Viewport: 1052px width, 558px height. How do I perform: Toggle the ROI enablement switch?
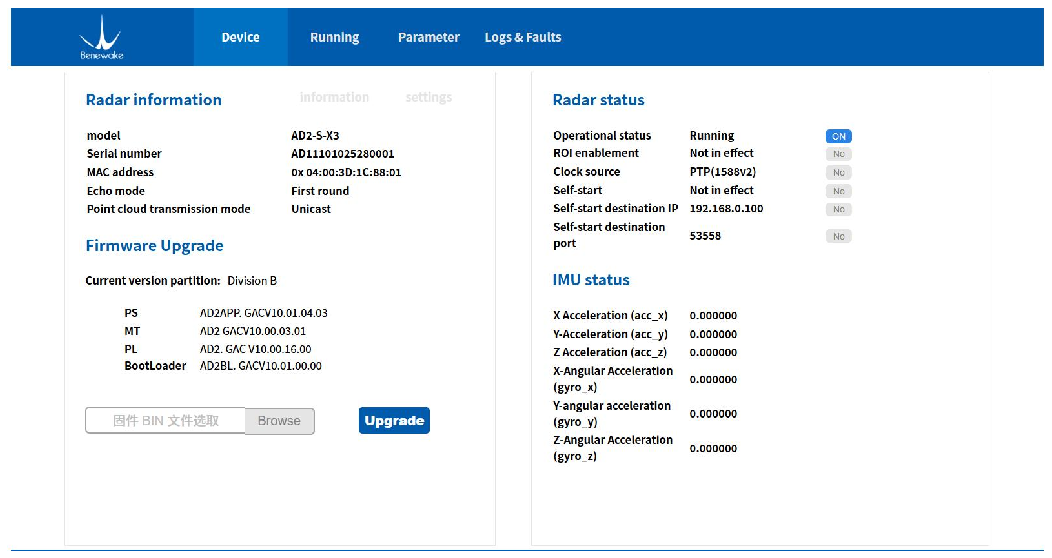[x=839, y=154]
